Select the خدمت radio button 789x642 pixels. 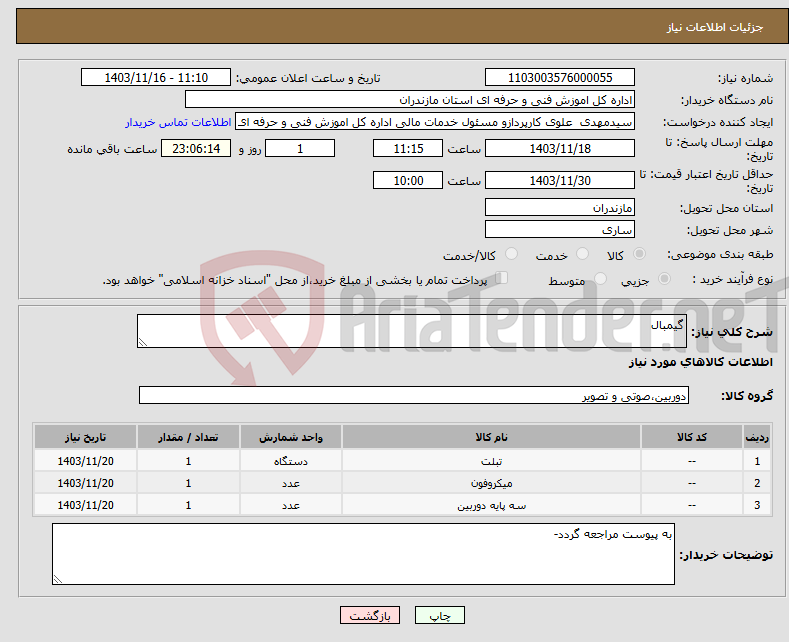(582, 254)
